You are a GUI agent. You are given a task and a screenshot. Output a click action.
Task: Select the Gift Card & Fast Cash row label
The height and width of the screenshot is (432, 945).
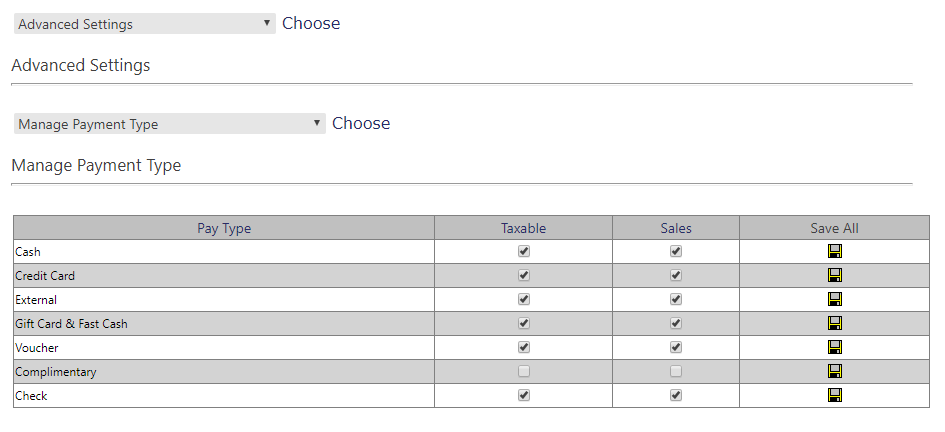coord(71,324)
